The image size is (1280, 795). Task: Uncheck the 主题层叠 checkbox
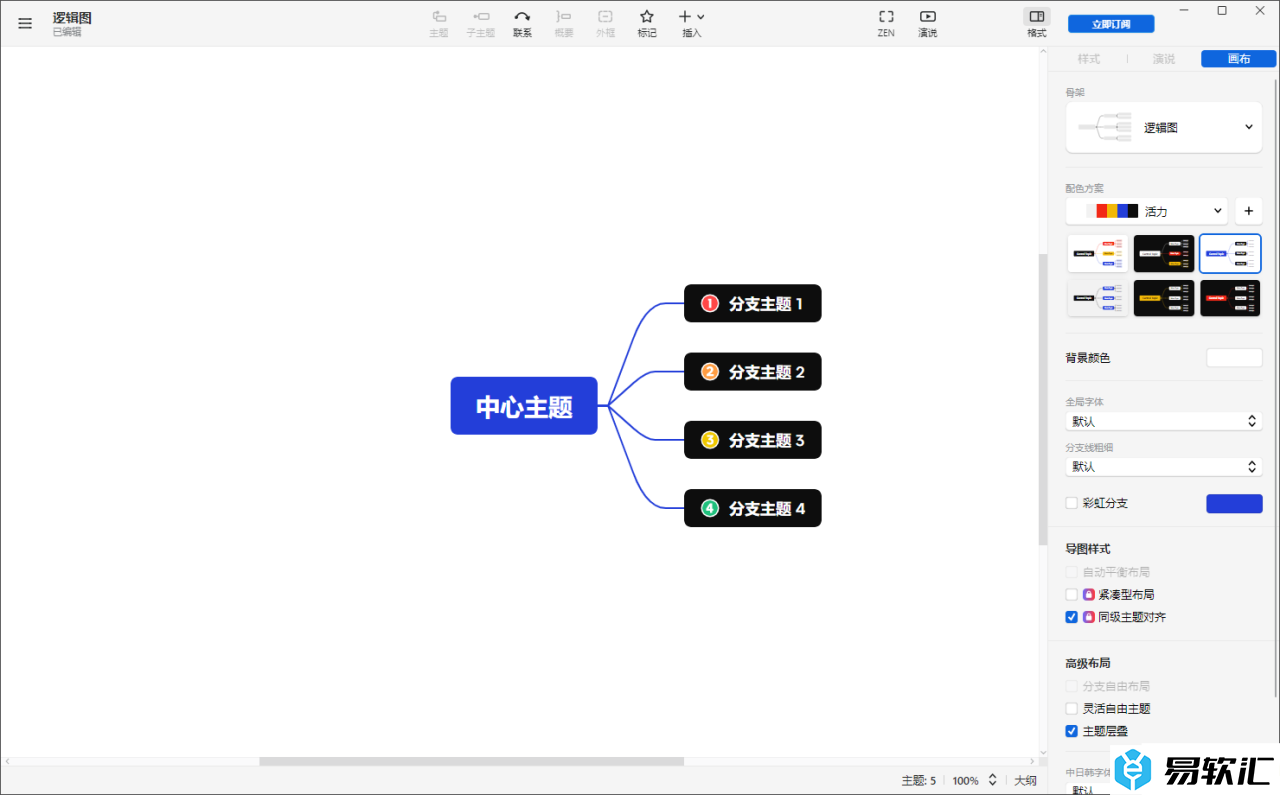(x=1072, y=731)
